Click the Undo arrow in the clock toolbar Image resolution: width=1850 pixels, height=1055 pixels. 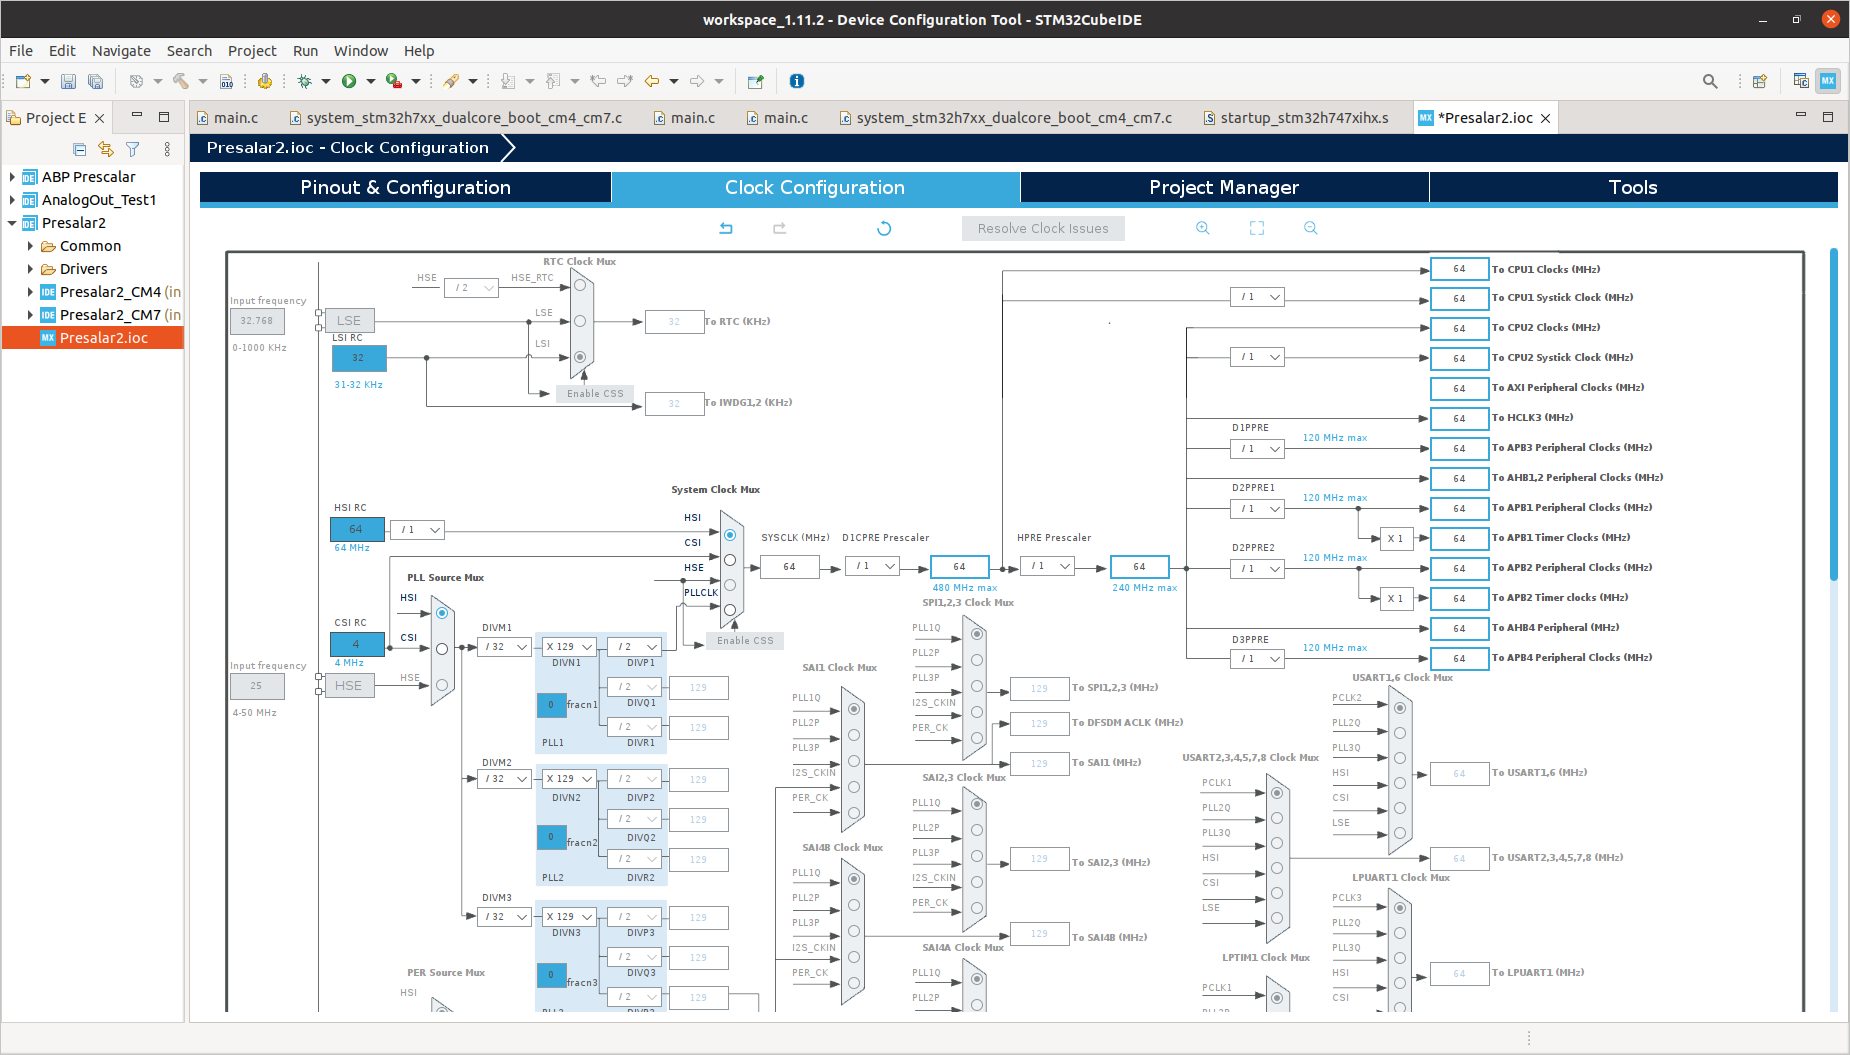click(x=726, y=228)
